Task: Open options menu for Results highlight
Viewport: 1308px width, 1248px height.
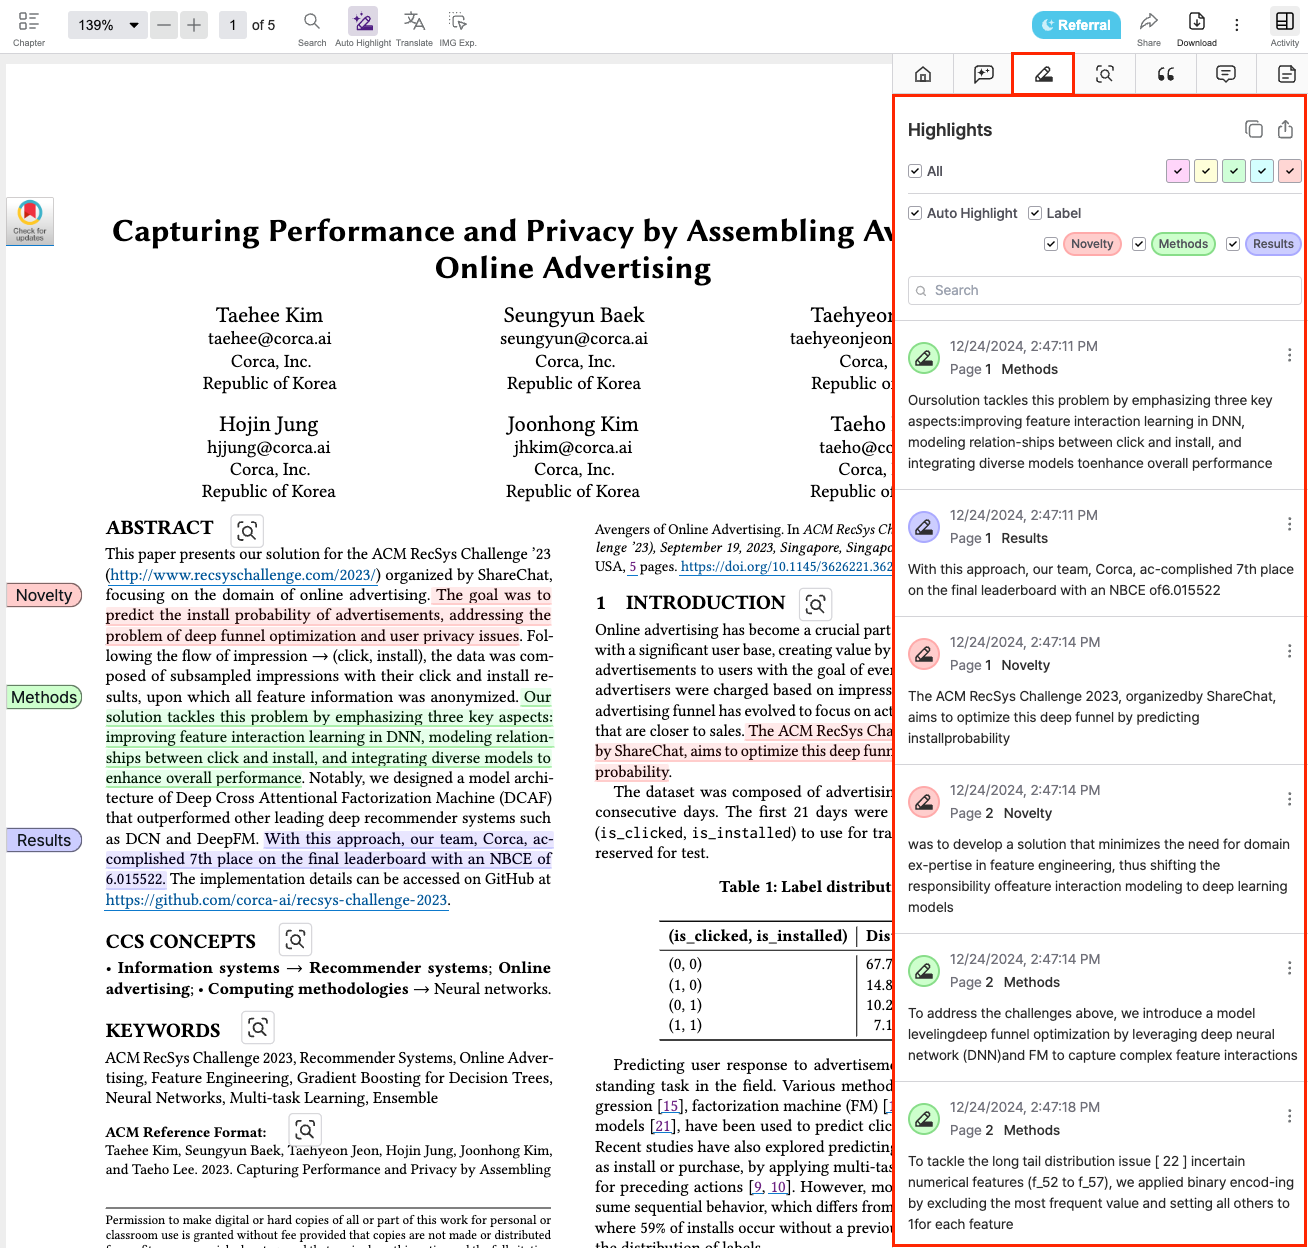Action: pos(1289,524)
